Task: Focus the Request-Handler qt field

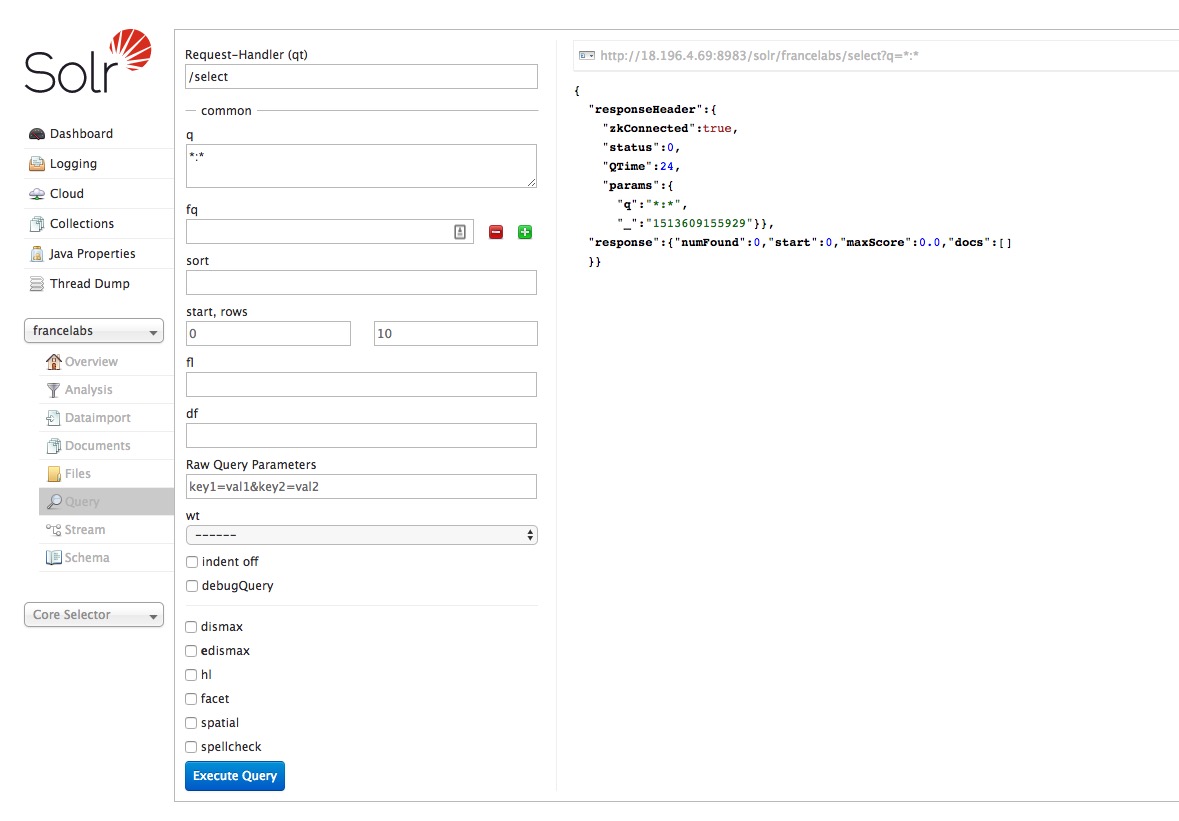Action: coord(362,77)
